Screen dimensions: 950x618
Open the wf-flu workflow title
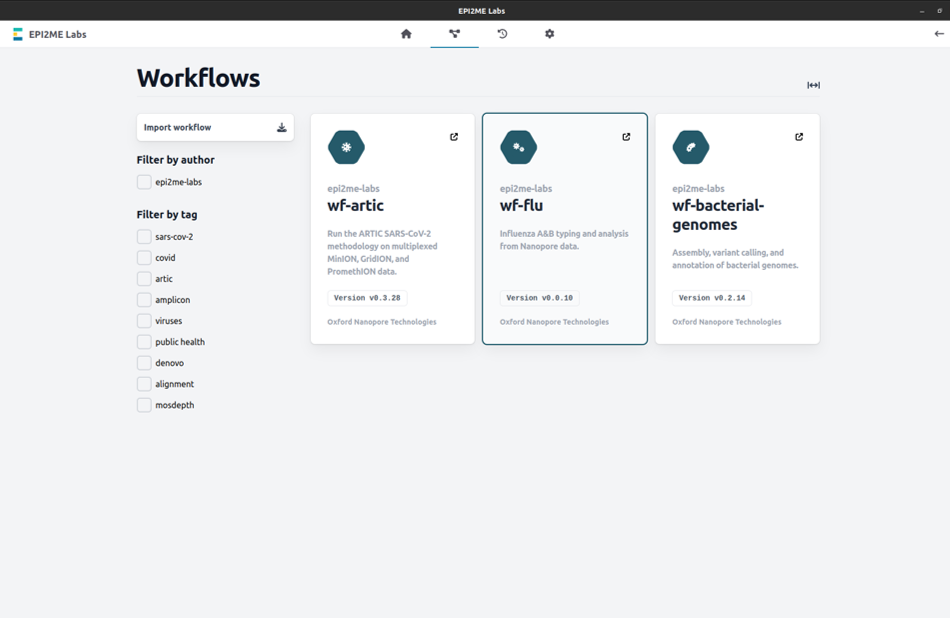(x=521, y=205)
